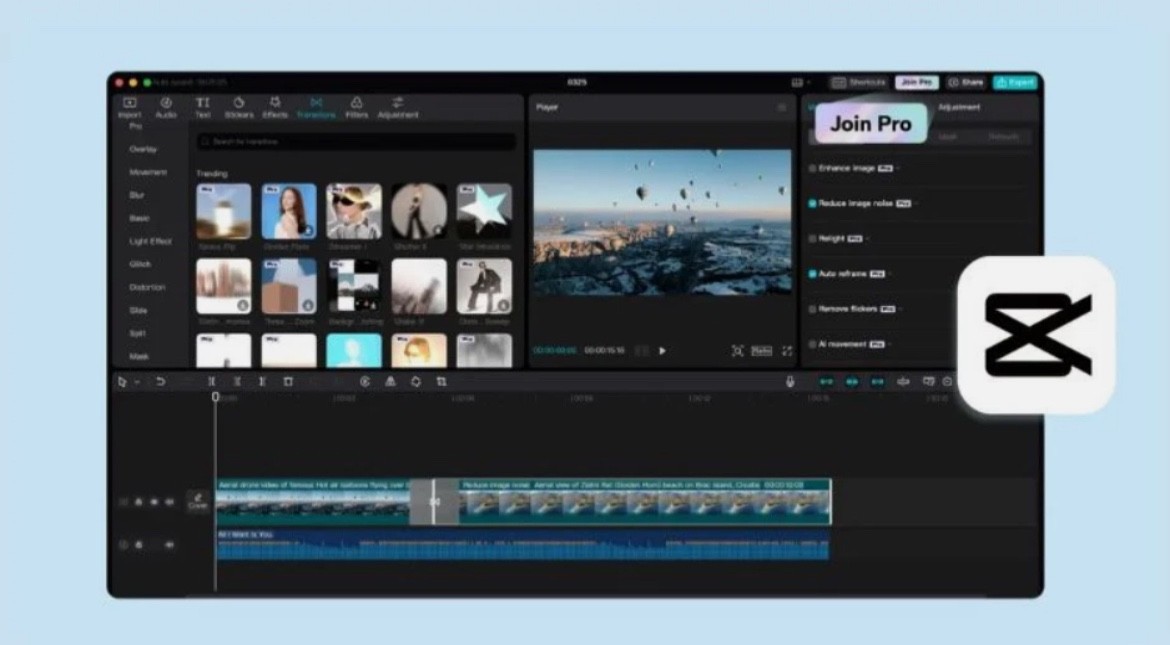Open the Filters tab
1170x645 pixels.
tap(357, 108)
